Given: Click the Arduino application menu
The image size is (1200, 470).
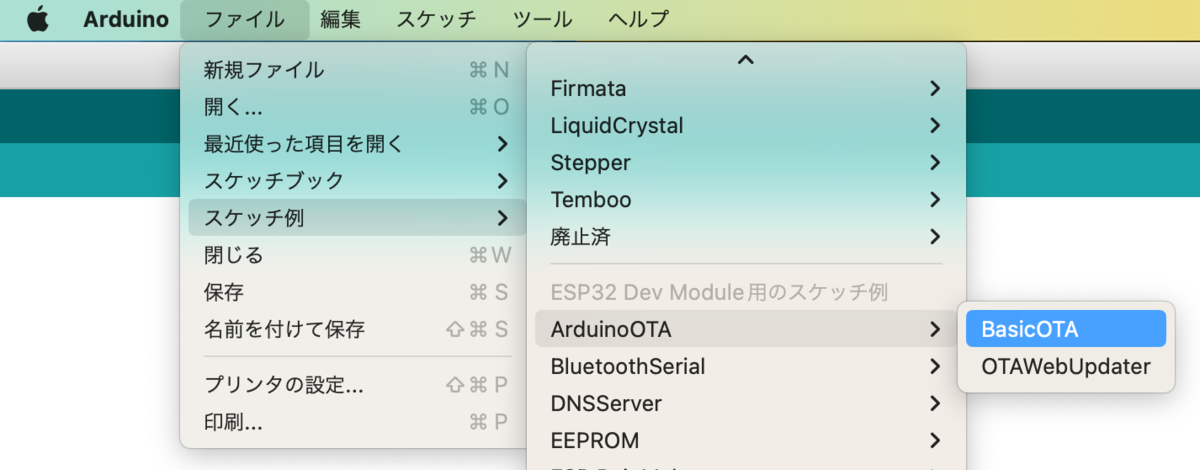Looking at the screenshot, I should coord(125,19).
